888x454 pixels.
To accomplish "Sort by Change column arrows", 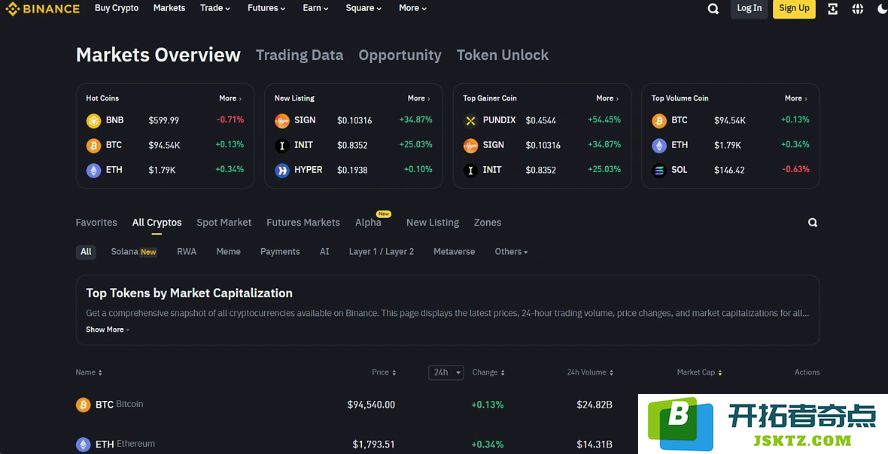I will point(502,372).
